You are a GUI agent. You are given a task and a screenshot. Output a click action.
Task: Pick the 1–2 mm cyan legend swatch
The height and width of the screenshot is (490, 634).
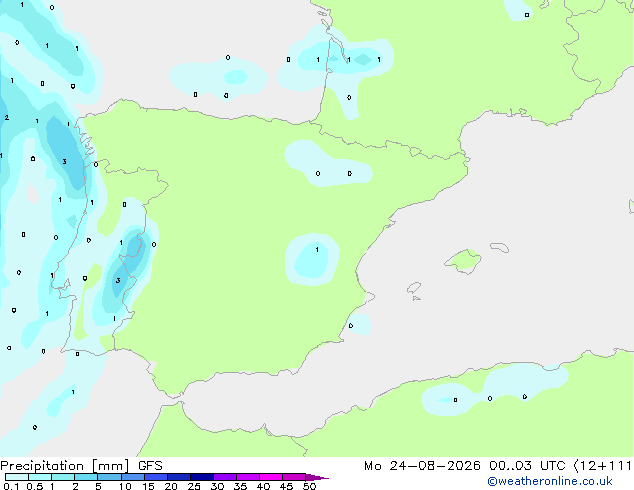[63, 477]
